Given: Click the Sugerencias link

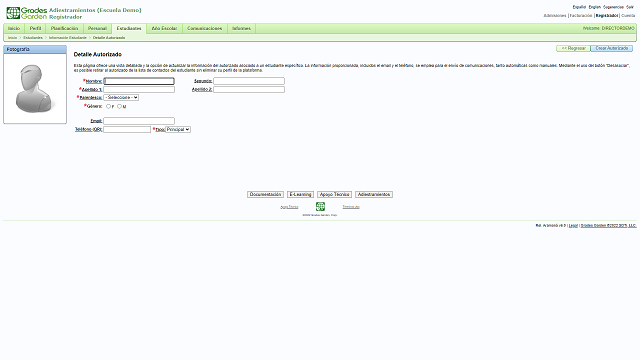Looking at the screenshot, I should coord(613,7).
